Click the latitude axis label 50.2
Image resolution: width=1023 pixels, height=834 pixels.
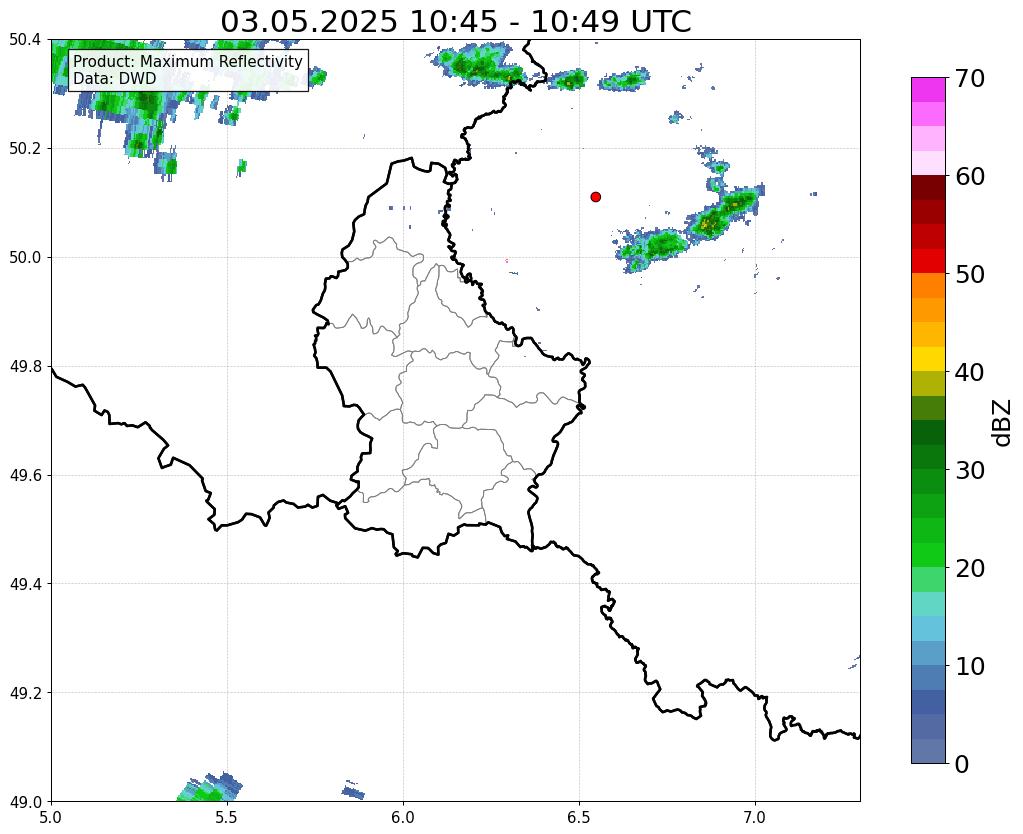(x=25, y=149)
